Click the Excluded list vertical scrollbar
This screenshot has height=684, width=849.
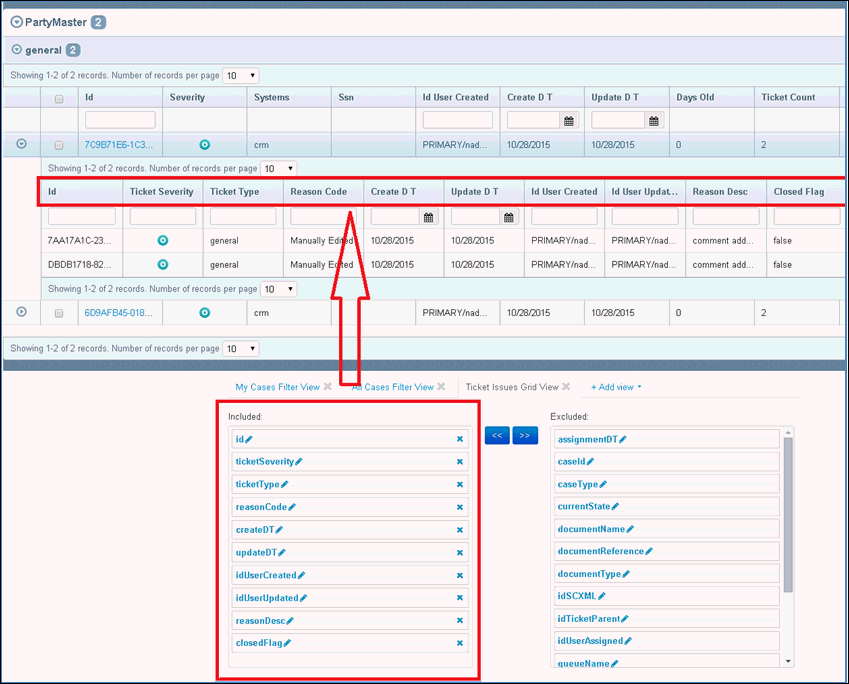(788, 520)
